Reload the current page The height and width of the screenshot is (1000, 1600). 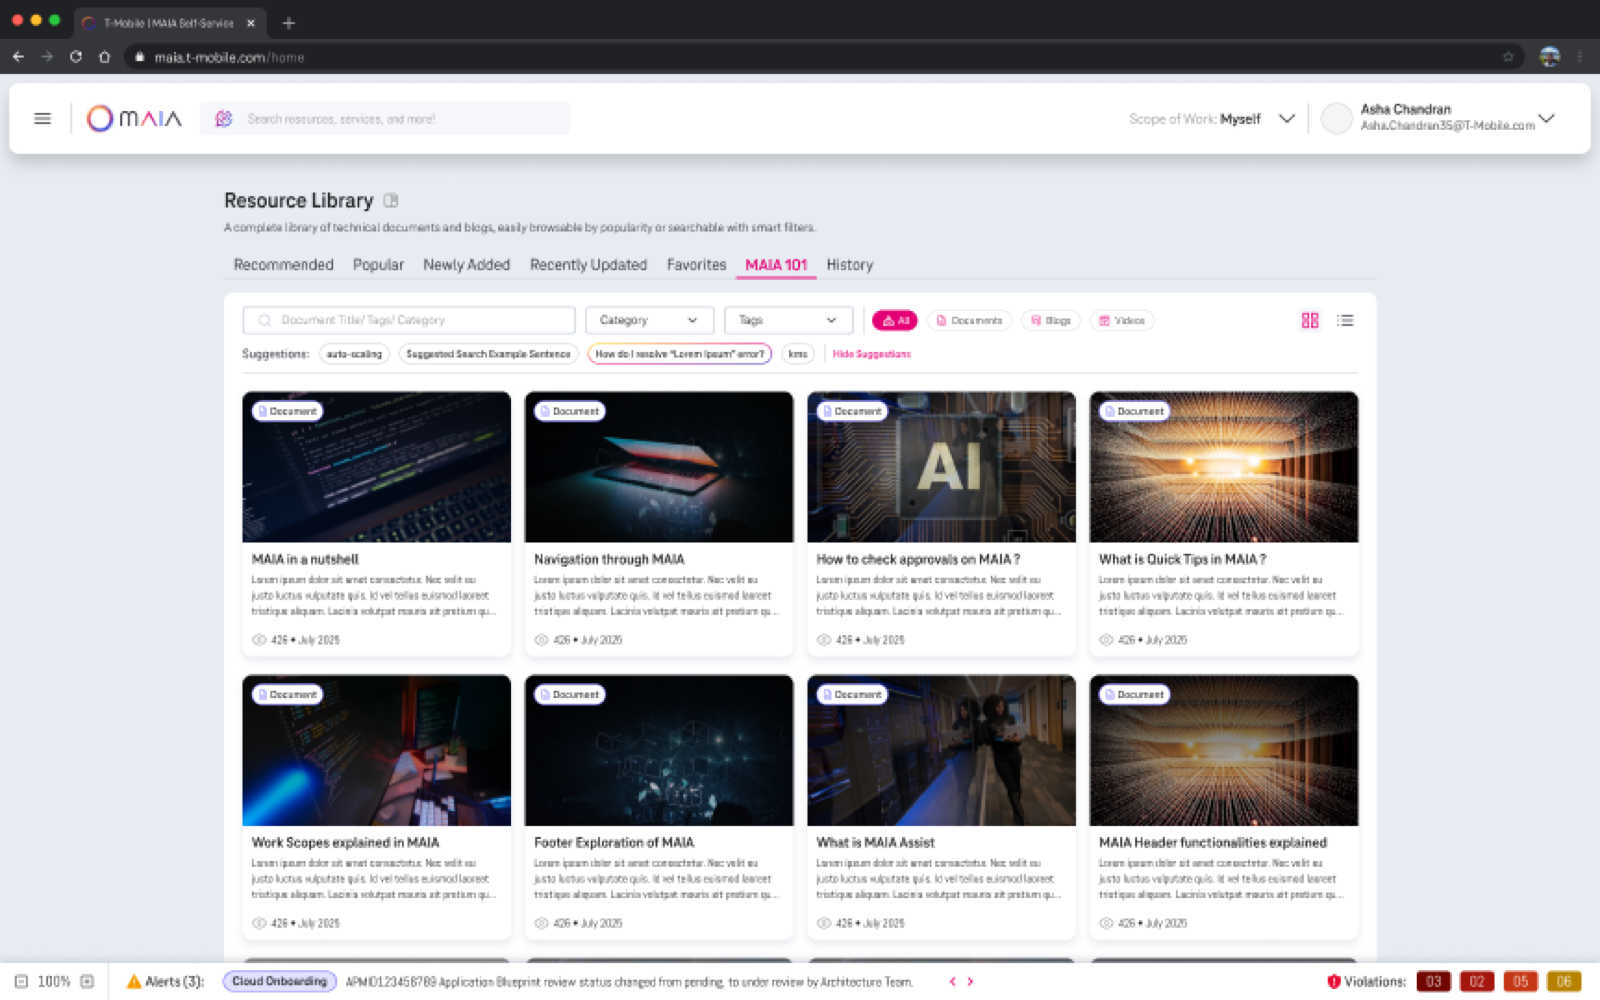coord(76,57)
